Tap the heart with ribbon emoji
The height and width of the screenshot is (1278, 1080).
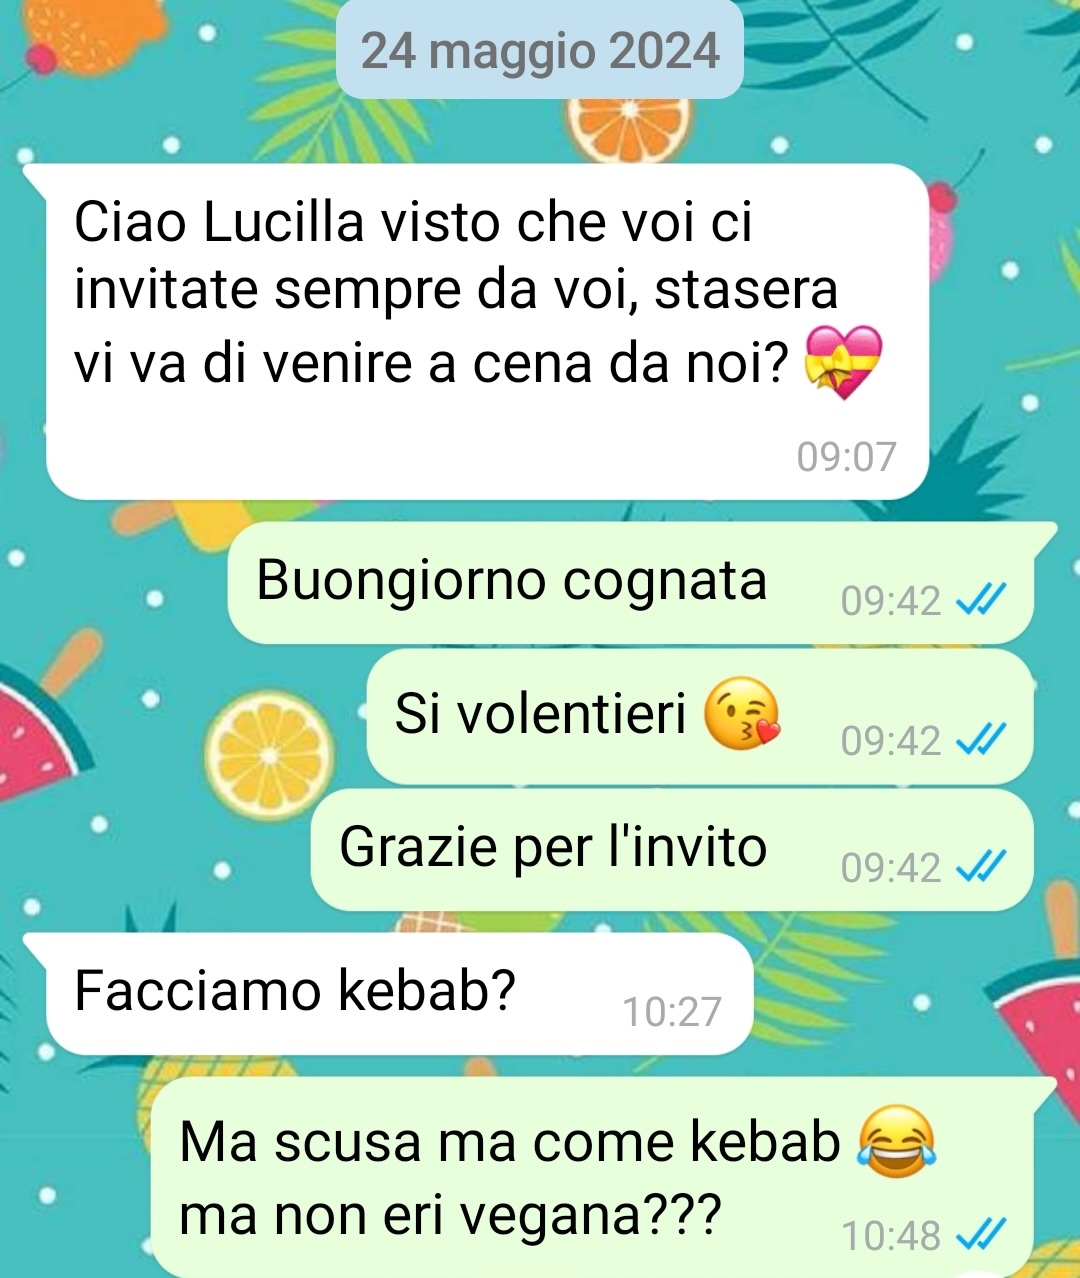[x=845, y=361]
